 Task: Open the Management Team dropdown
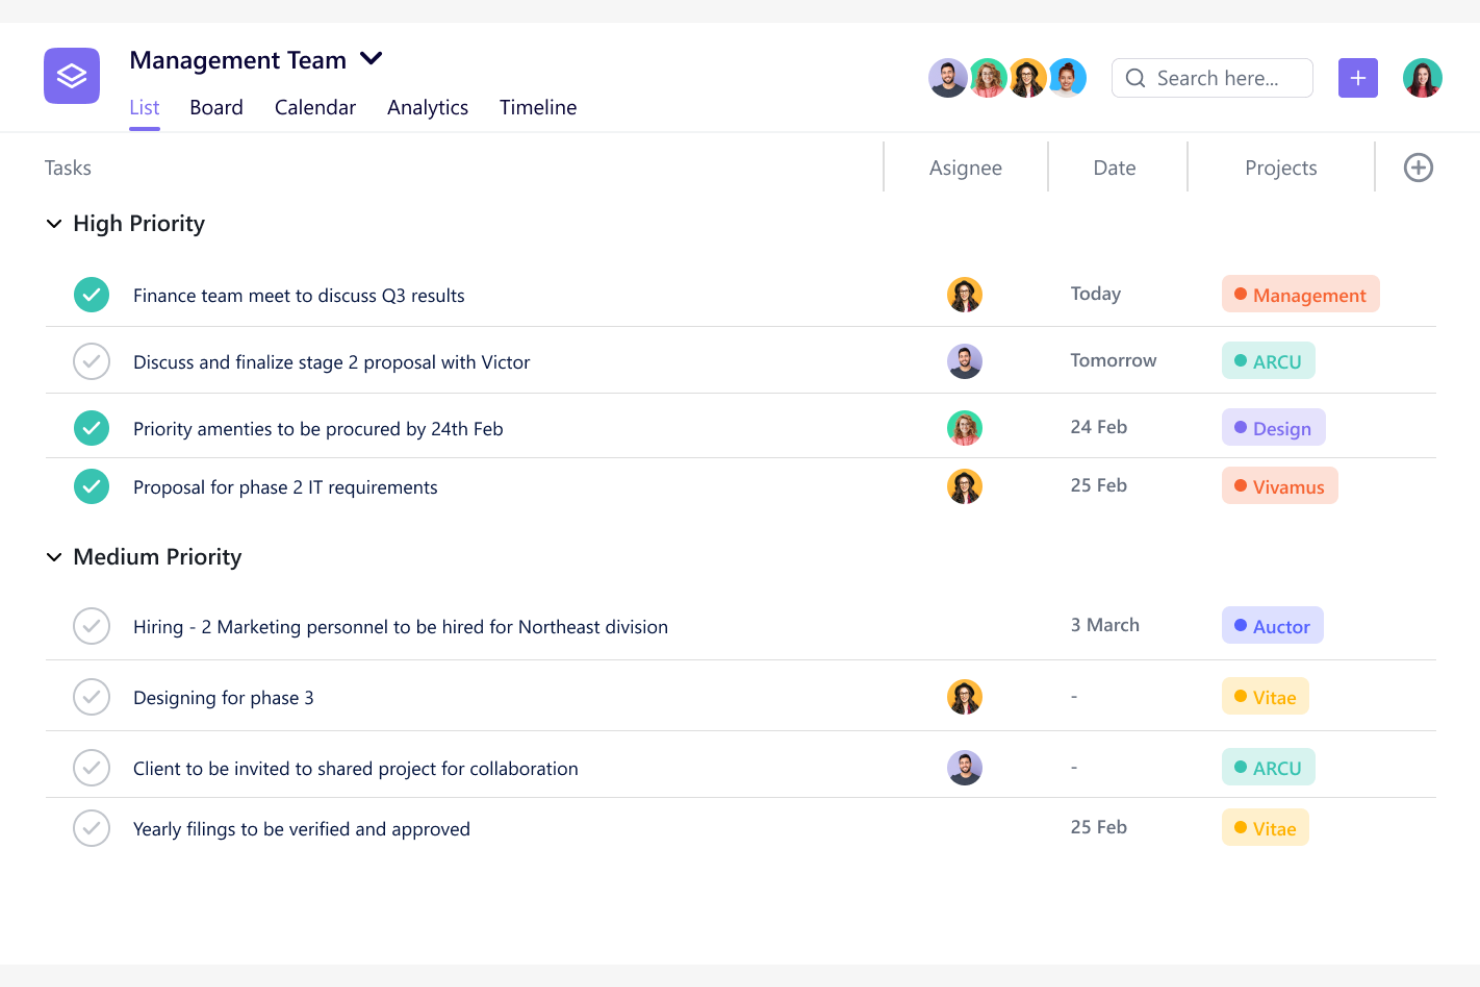coord(370,59)
